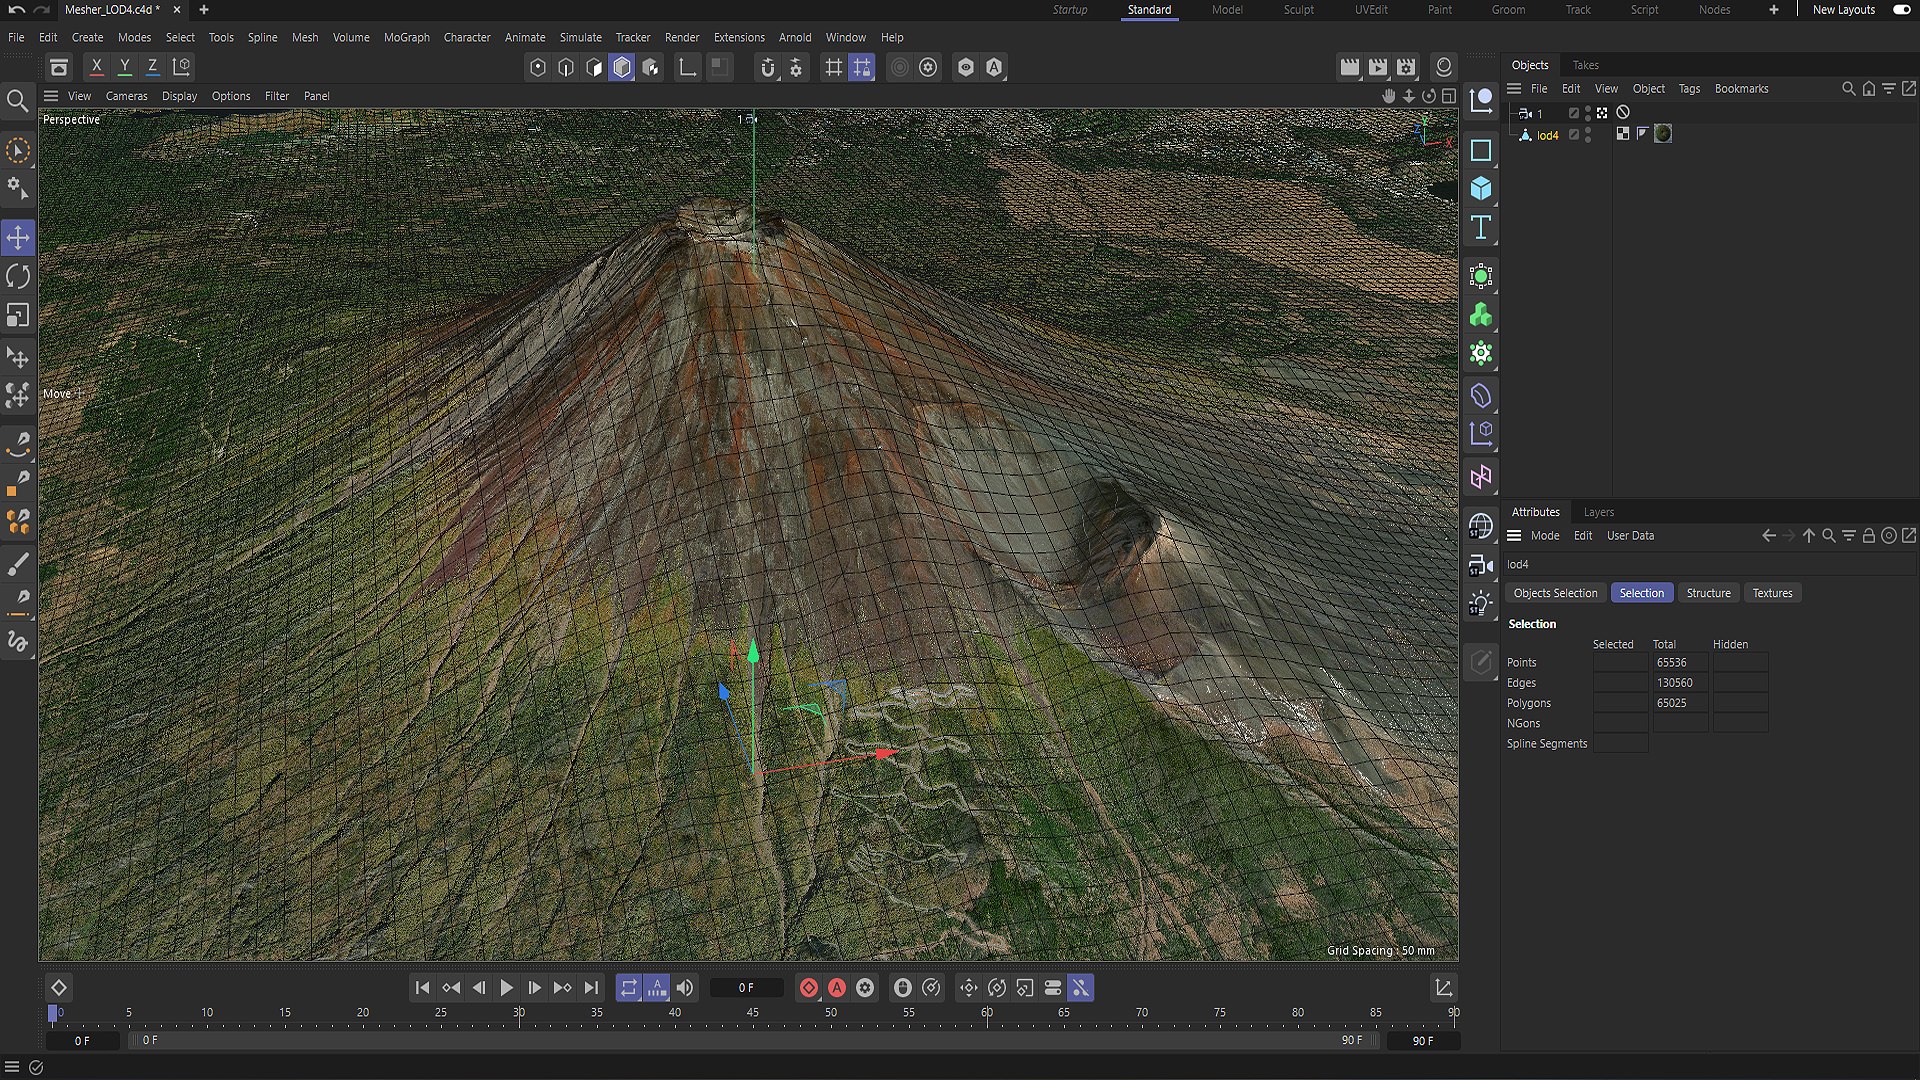Toggle the New Layouts switch

click(1901, 10)
